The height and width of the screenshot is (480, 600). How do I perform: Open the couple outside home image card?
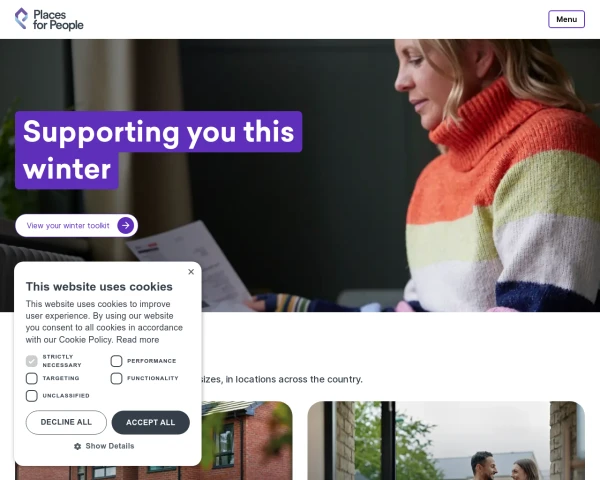coord(446,440)
